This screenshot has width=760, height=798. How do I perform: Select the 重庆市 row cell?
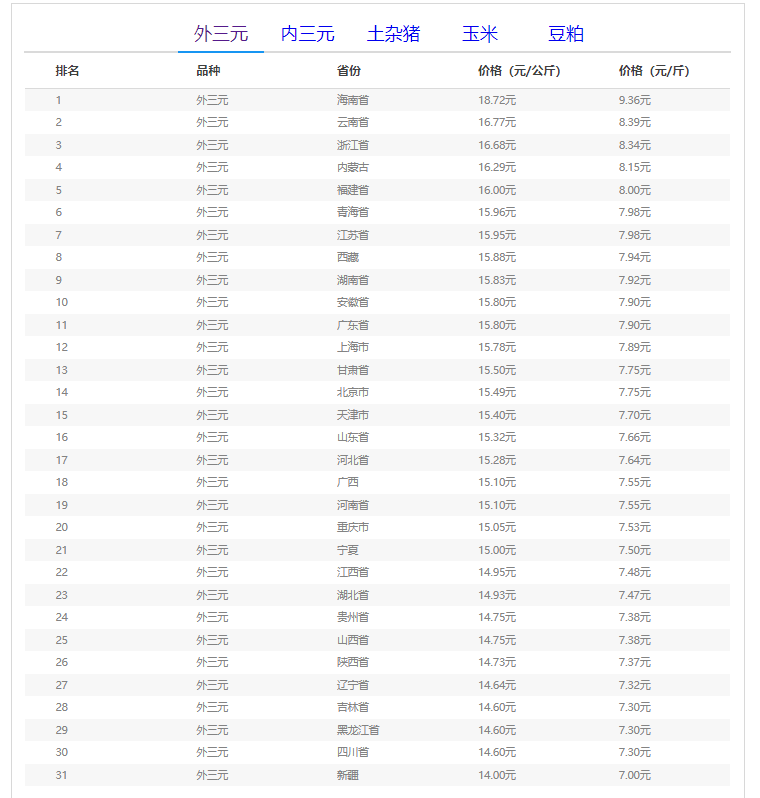(x=353, y=527)
